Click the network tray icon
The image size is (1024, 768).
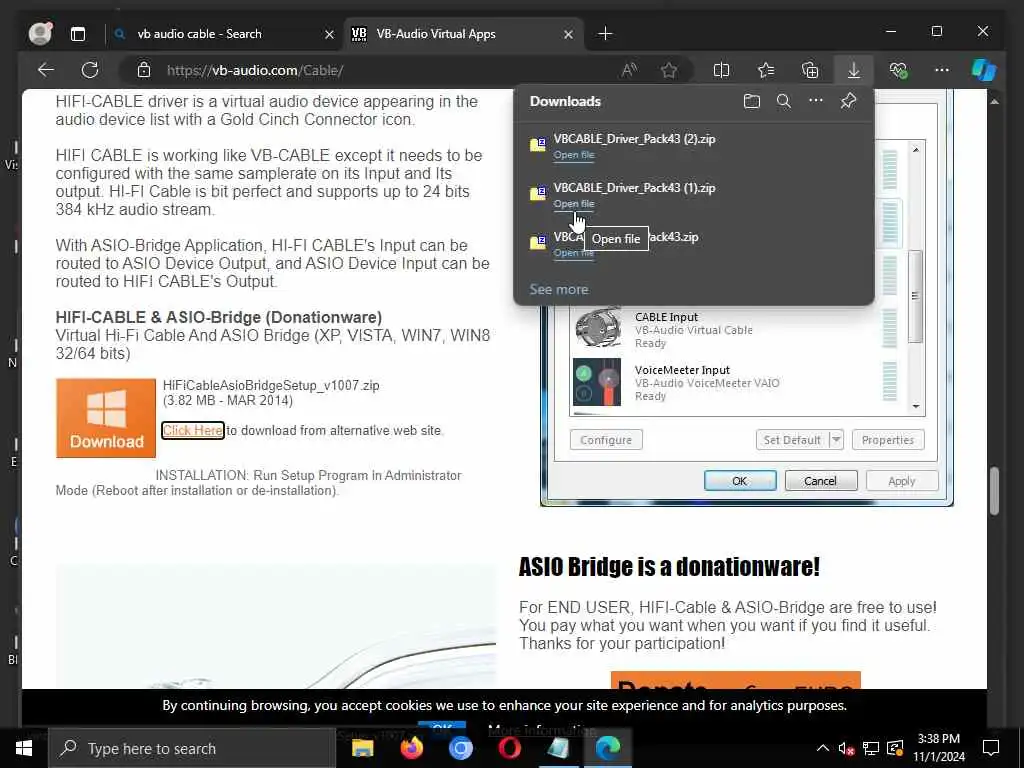(871, 748)
